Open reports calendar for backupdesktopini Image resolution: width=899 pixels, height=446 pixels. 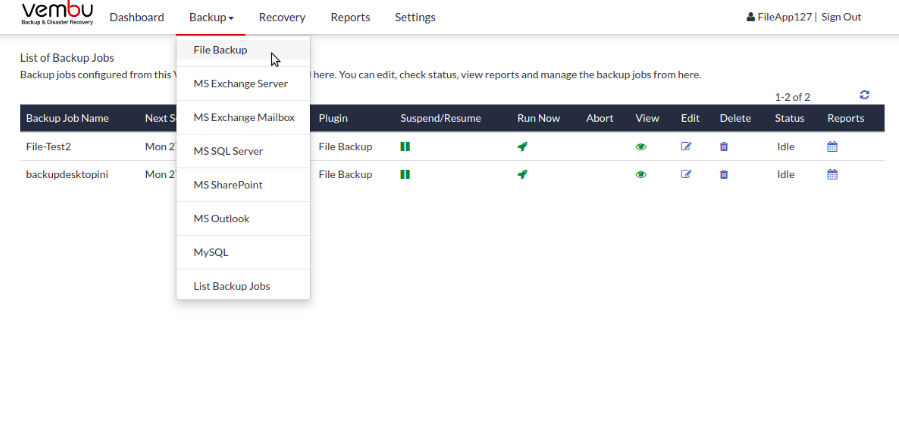point(832,174)
